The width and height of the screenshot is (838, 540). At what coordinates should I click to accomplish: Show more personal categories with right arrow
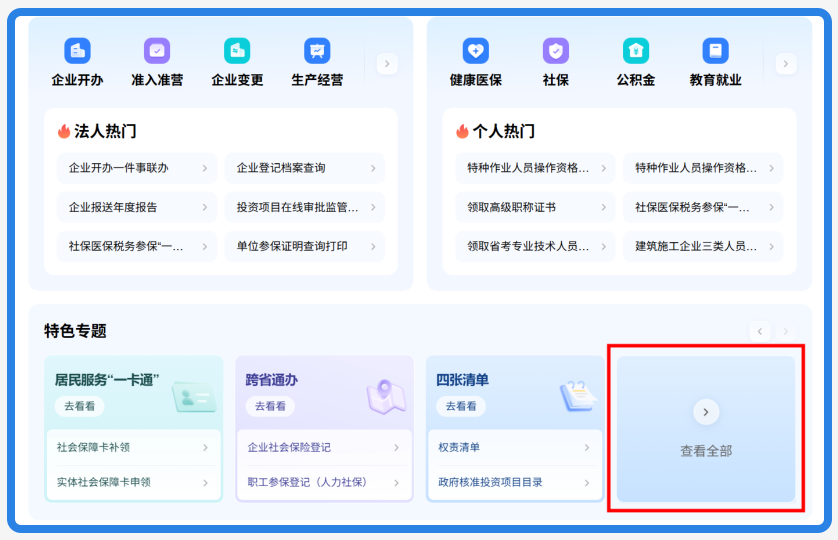click(786, 64)
